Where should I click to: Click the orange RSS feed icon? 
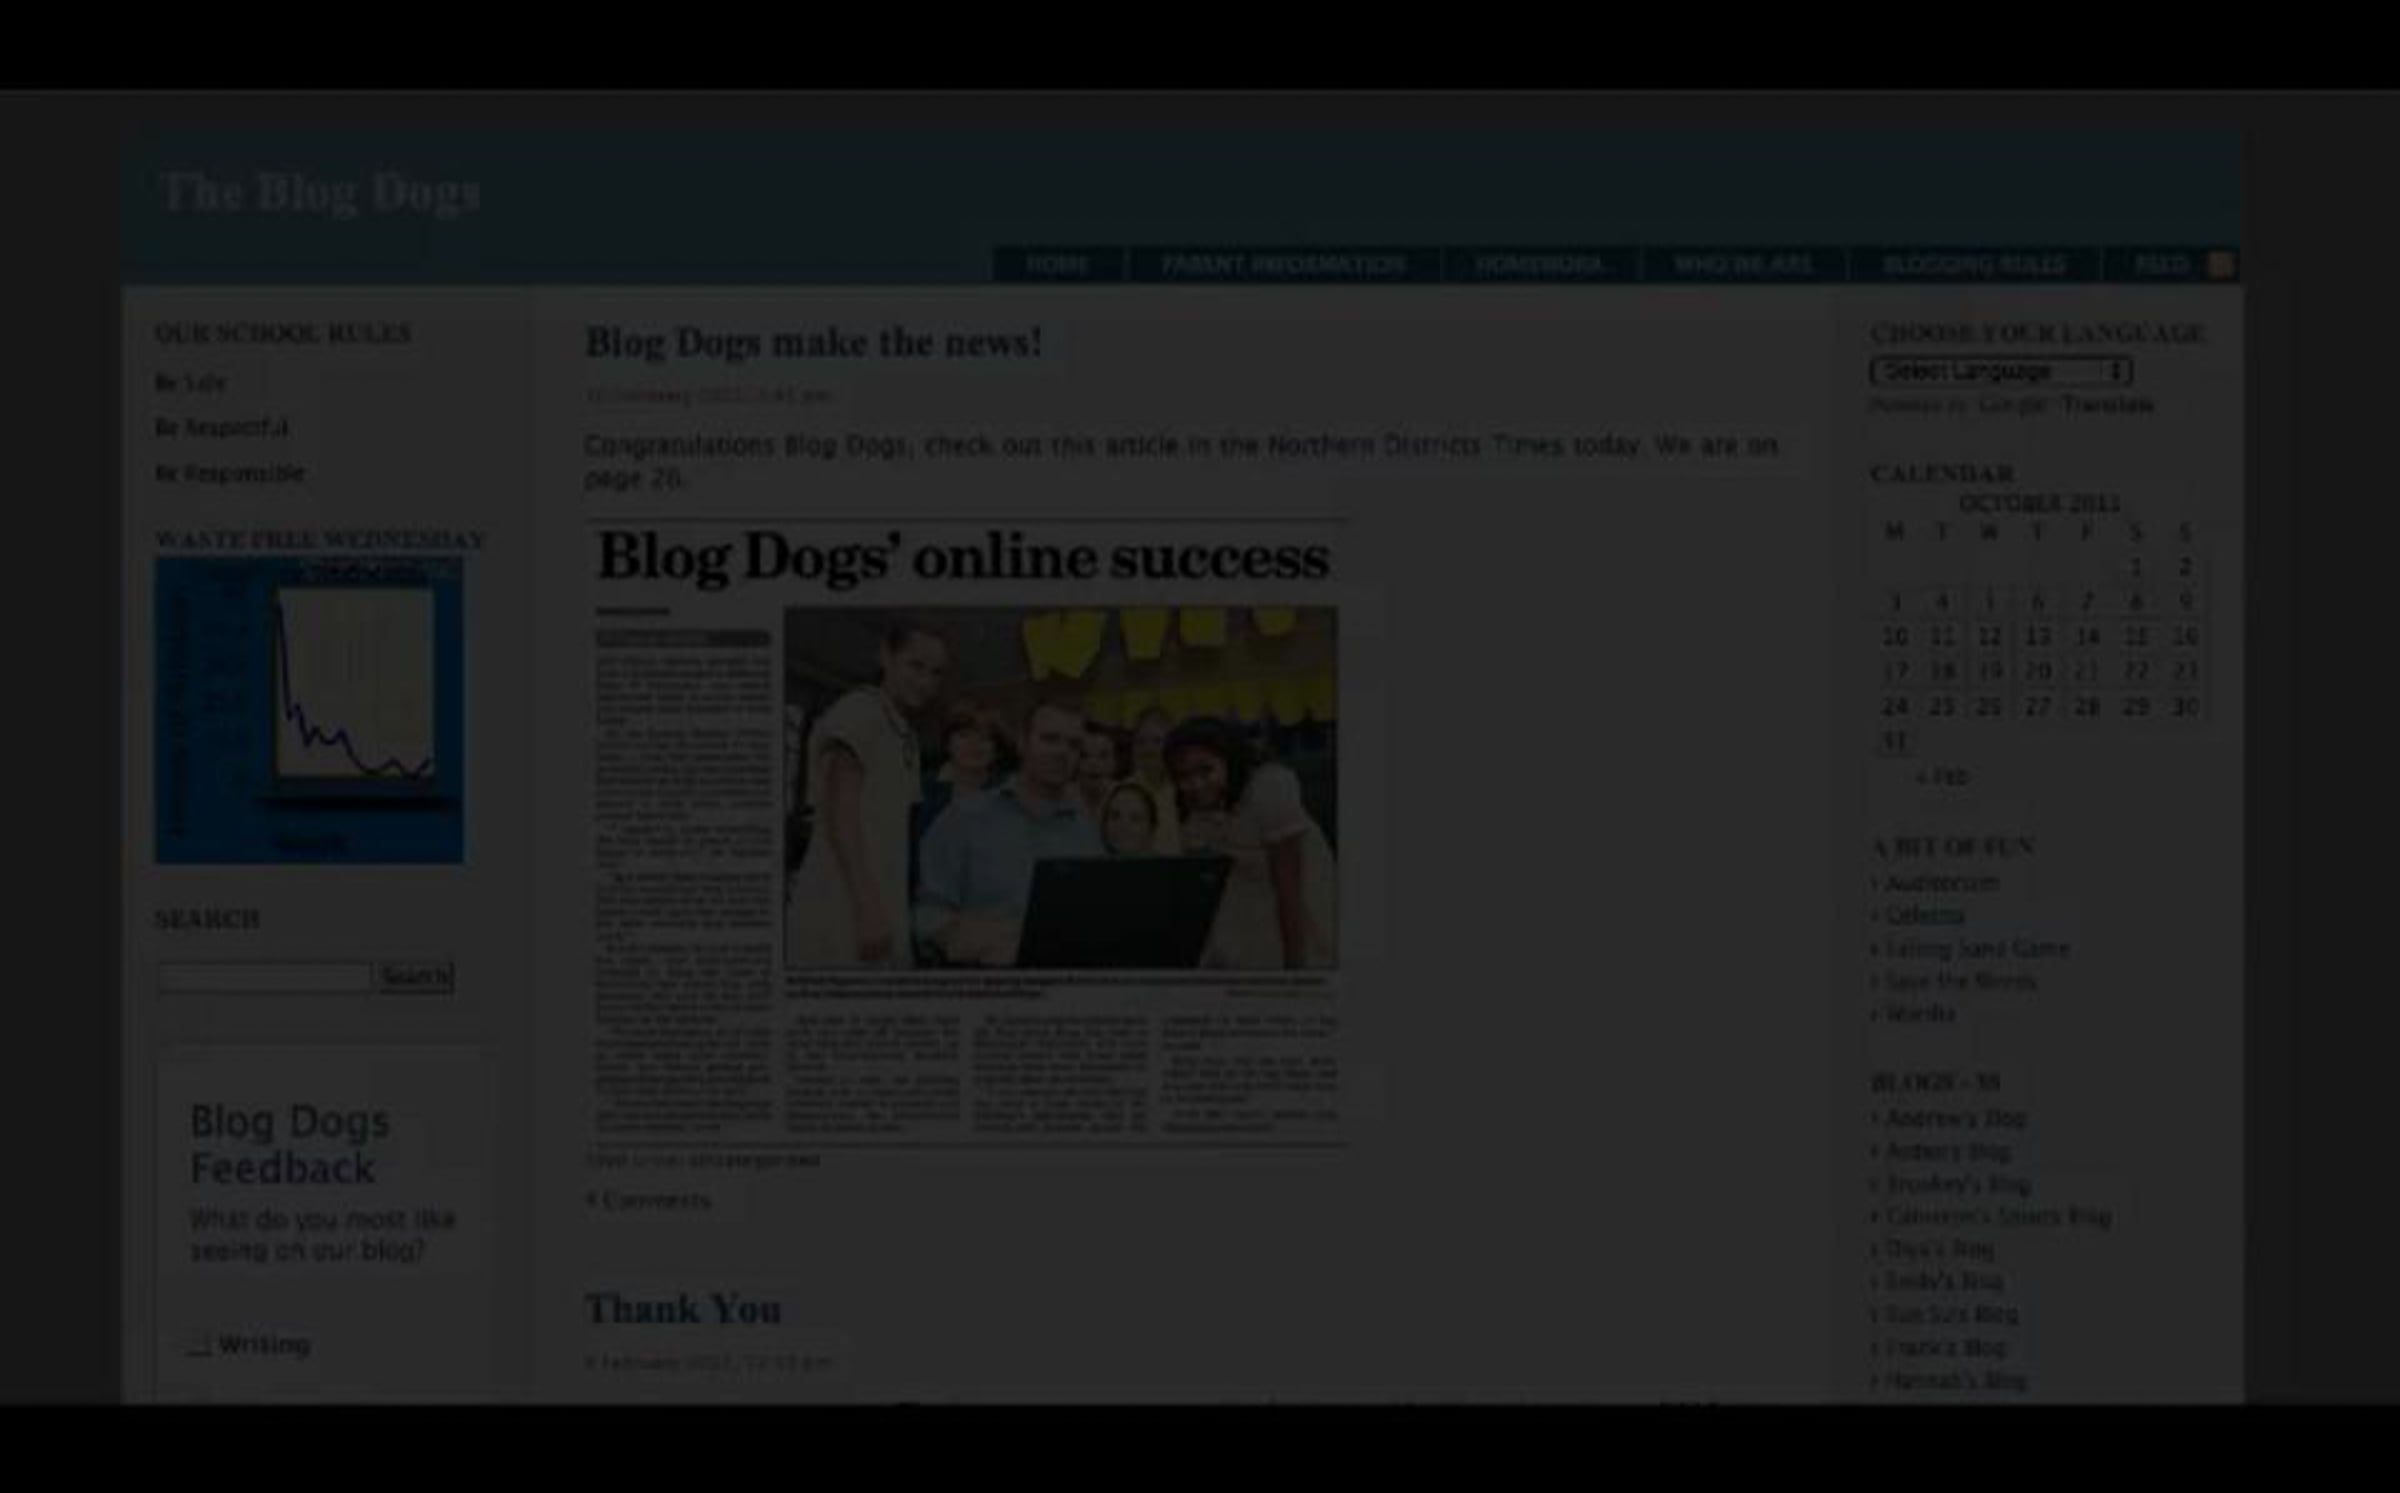(2219, 264)
